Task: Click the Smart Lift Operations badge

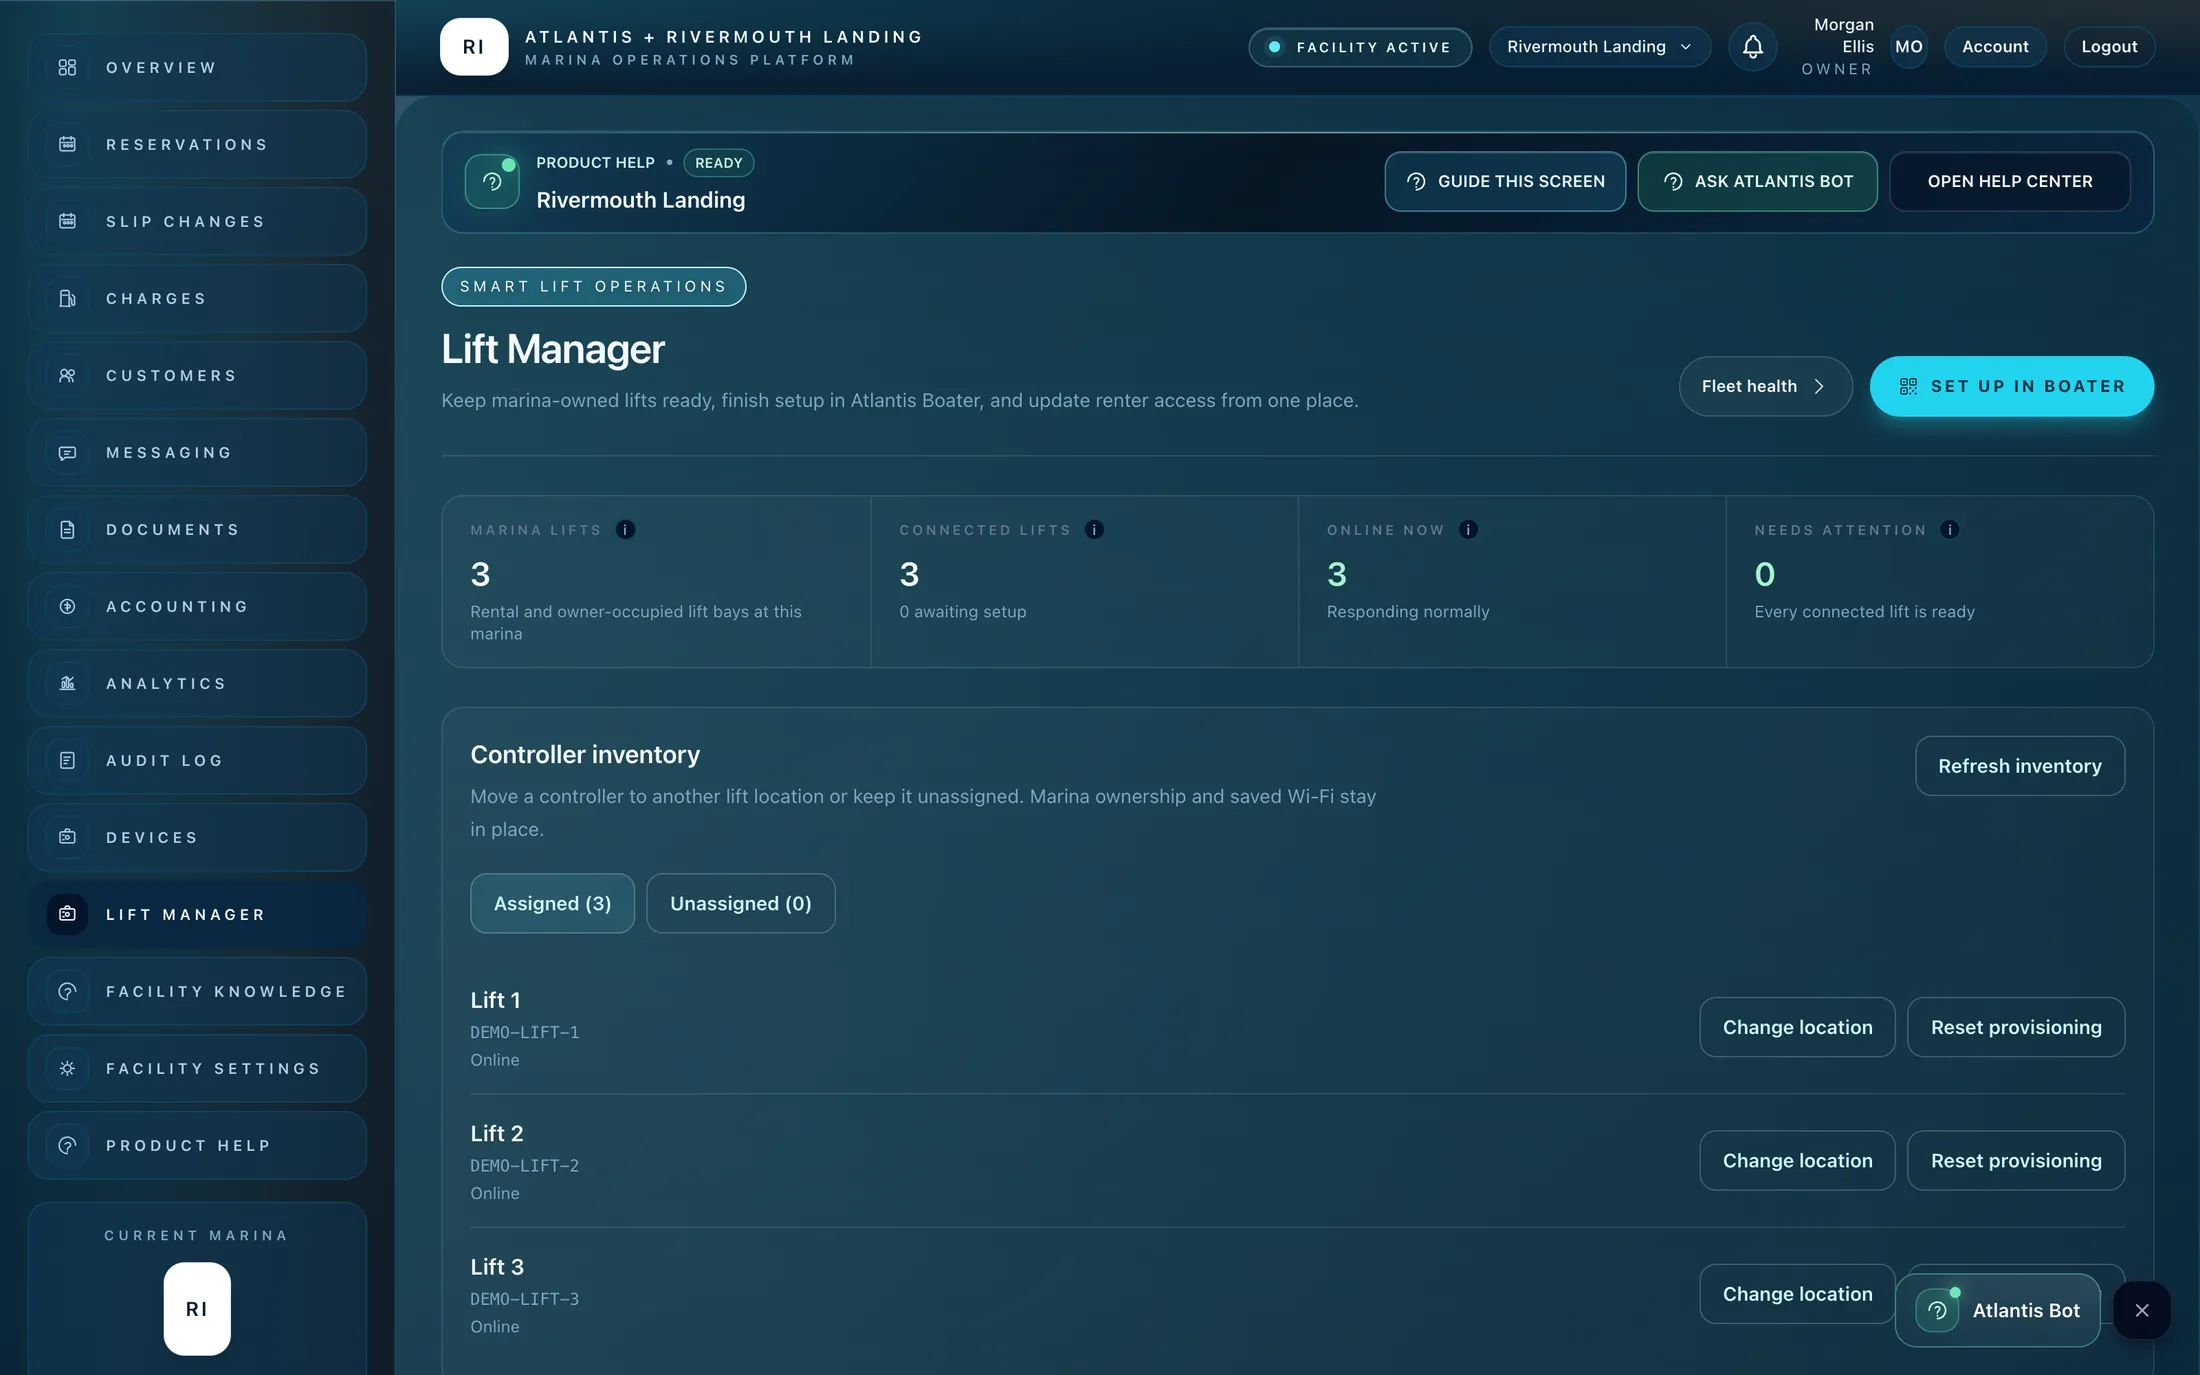Action: coord(593,286)
